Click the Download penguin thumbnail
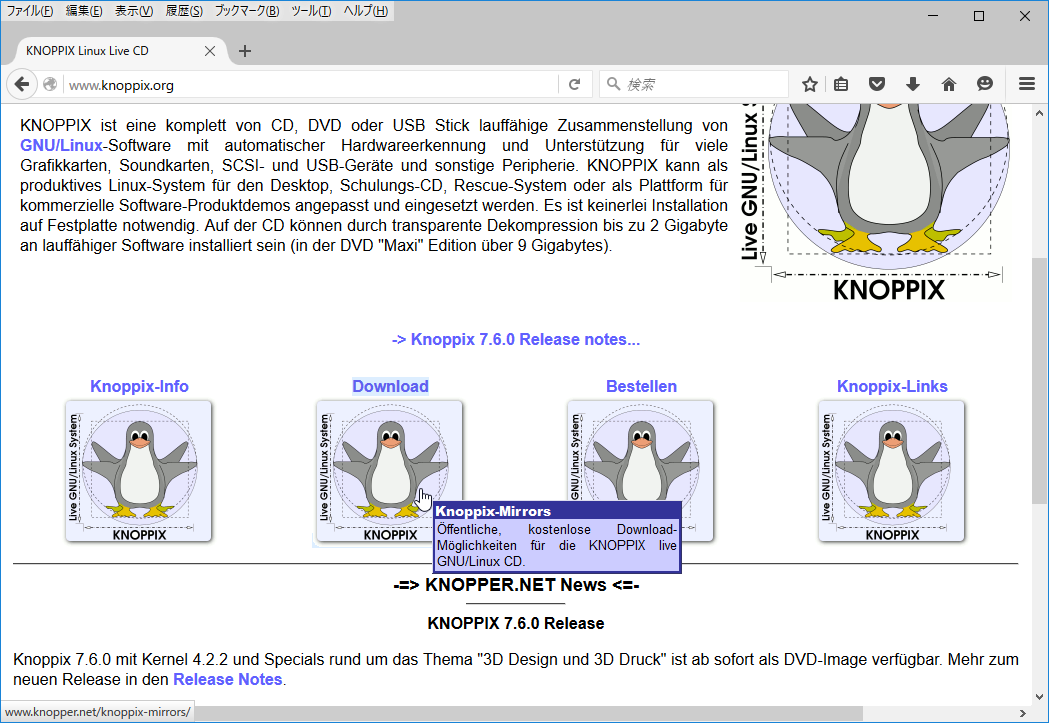 click(389, 471)
